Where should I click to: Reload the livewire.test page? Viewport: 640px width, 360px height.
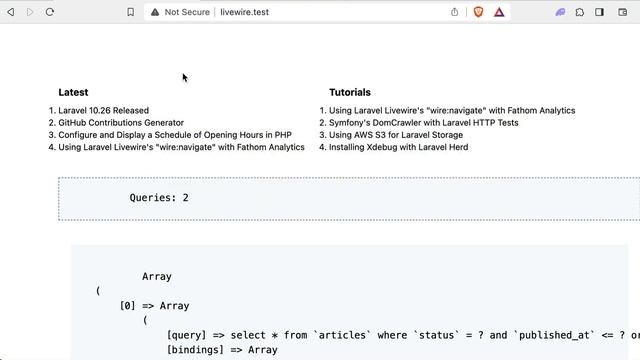(50, 12)
